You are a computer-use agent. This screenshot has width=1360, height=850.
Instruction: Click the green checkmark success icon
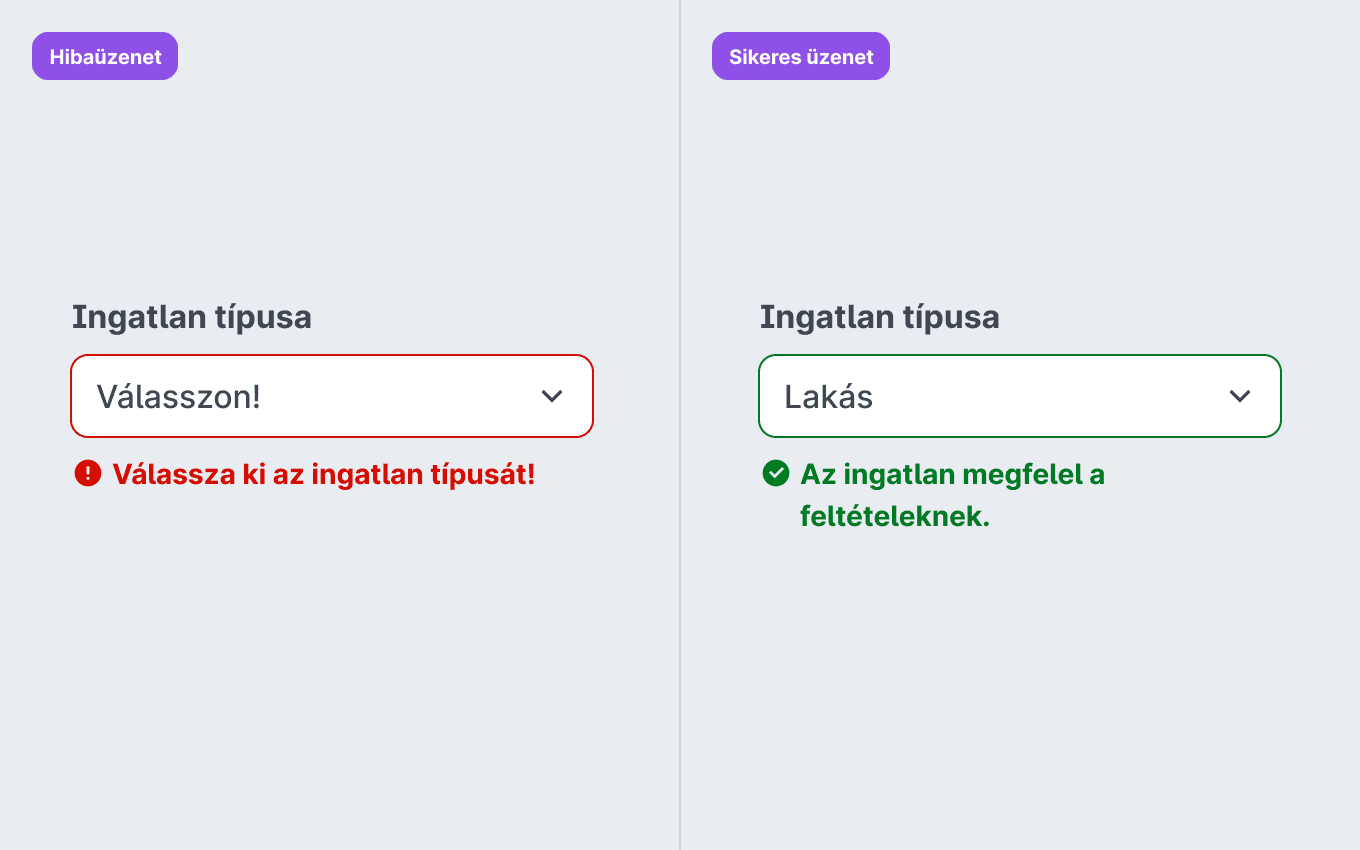tap(776, 473)
